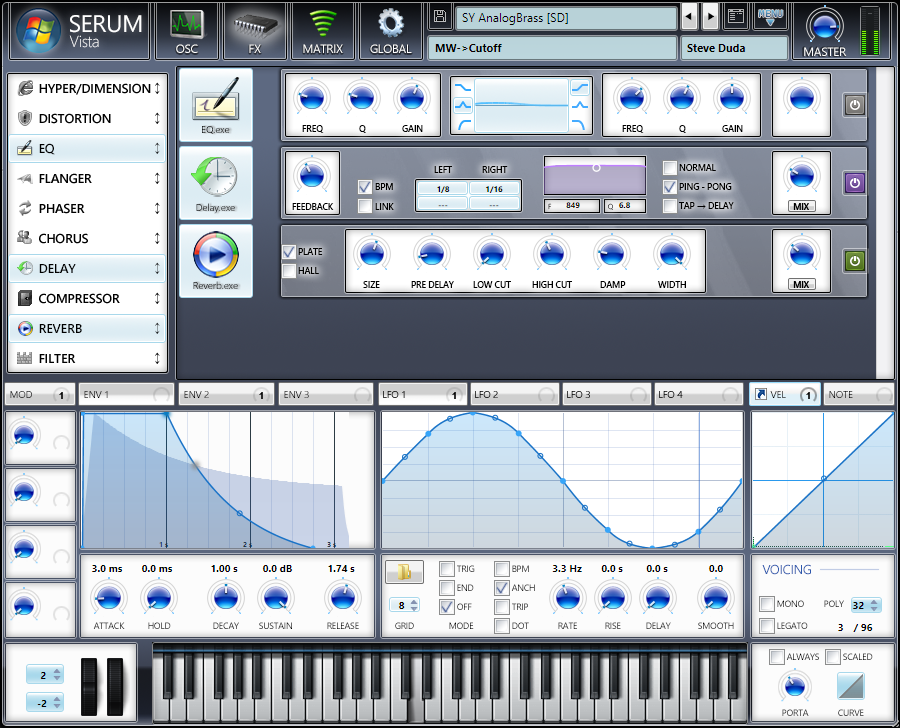Click the MASTER volume knob

point(825,26)
